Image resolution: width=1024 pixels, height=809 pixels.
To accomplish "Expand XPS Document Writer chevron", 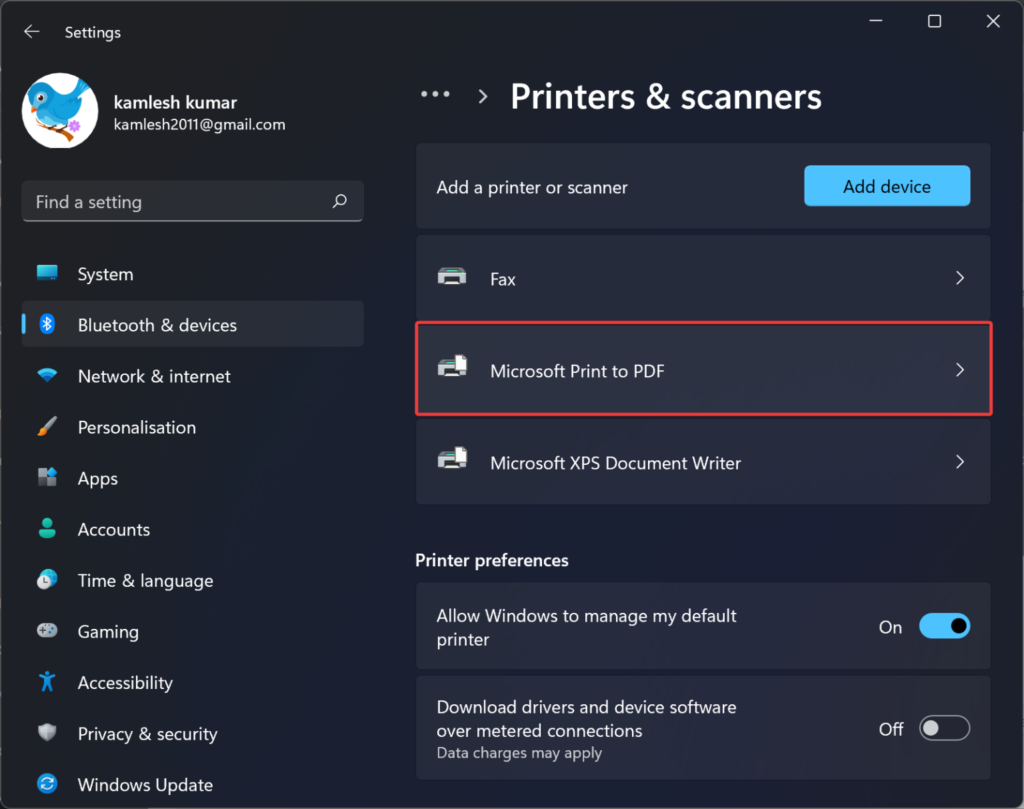I will point(959,462).
